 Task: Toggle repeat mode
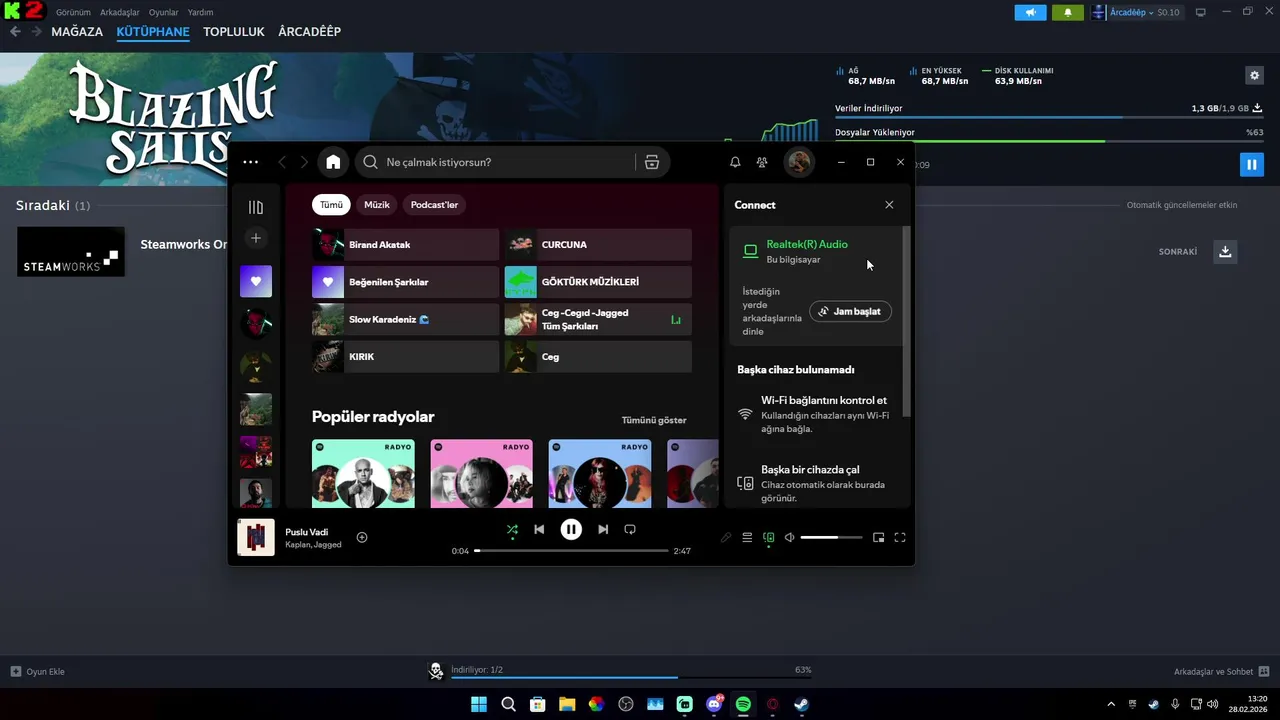point(630,529)
